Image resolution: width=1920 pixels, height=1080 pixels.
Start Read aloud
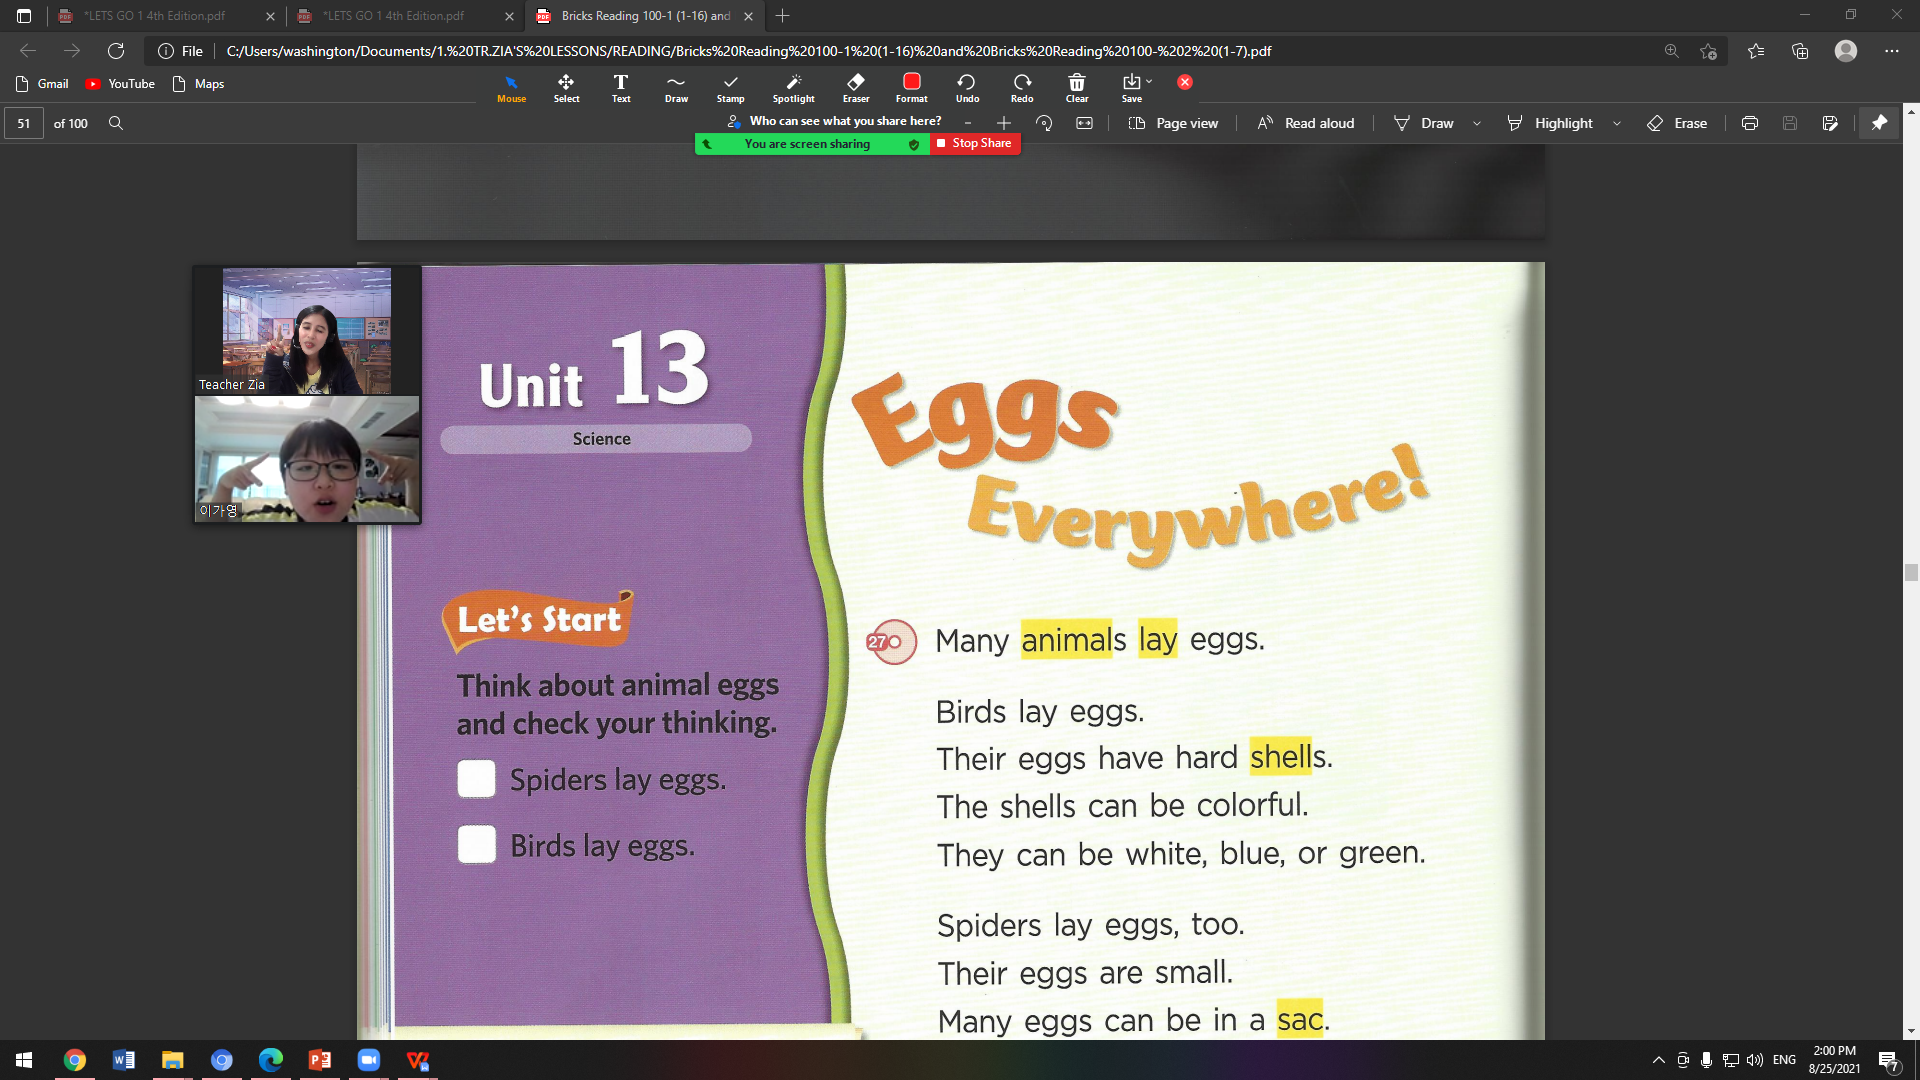tap(1306, 123)
